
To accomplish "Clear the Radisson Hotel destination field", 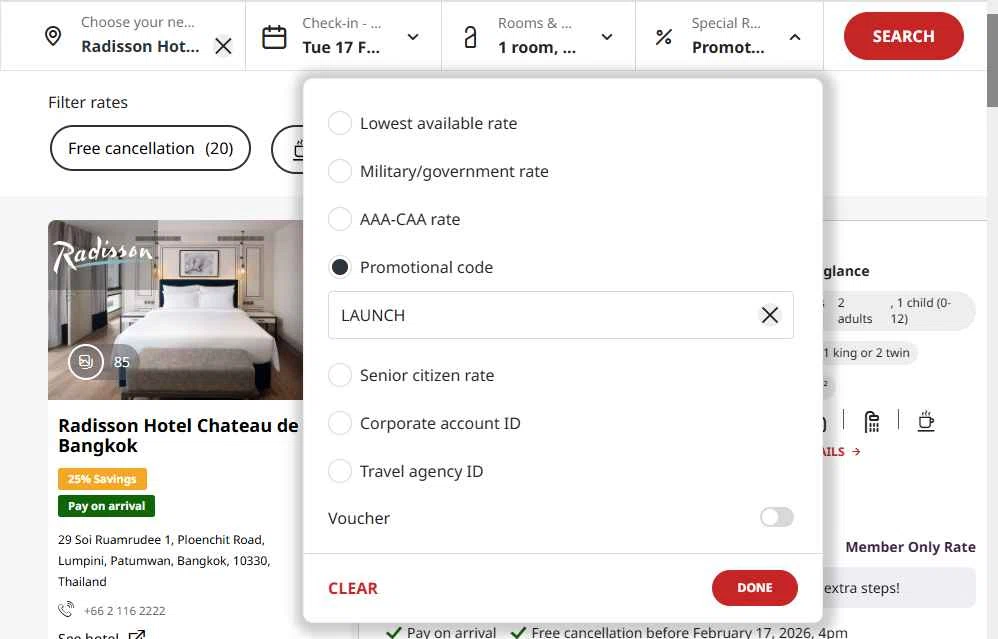I will [223, 46].
